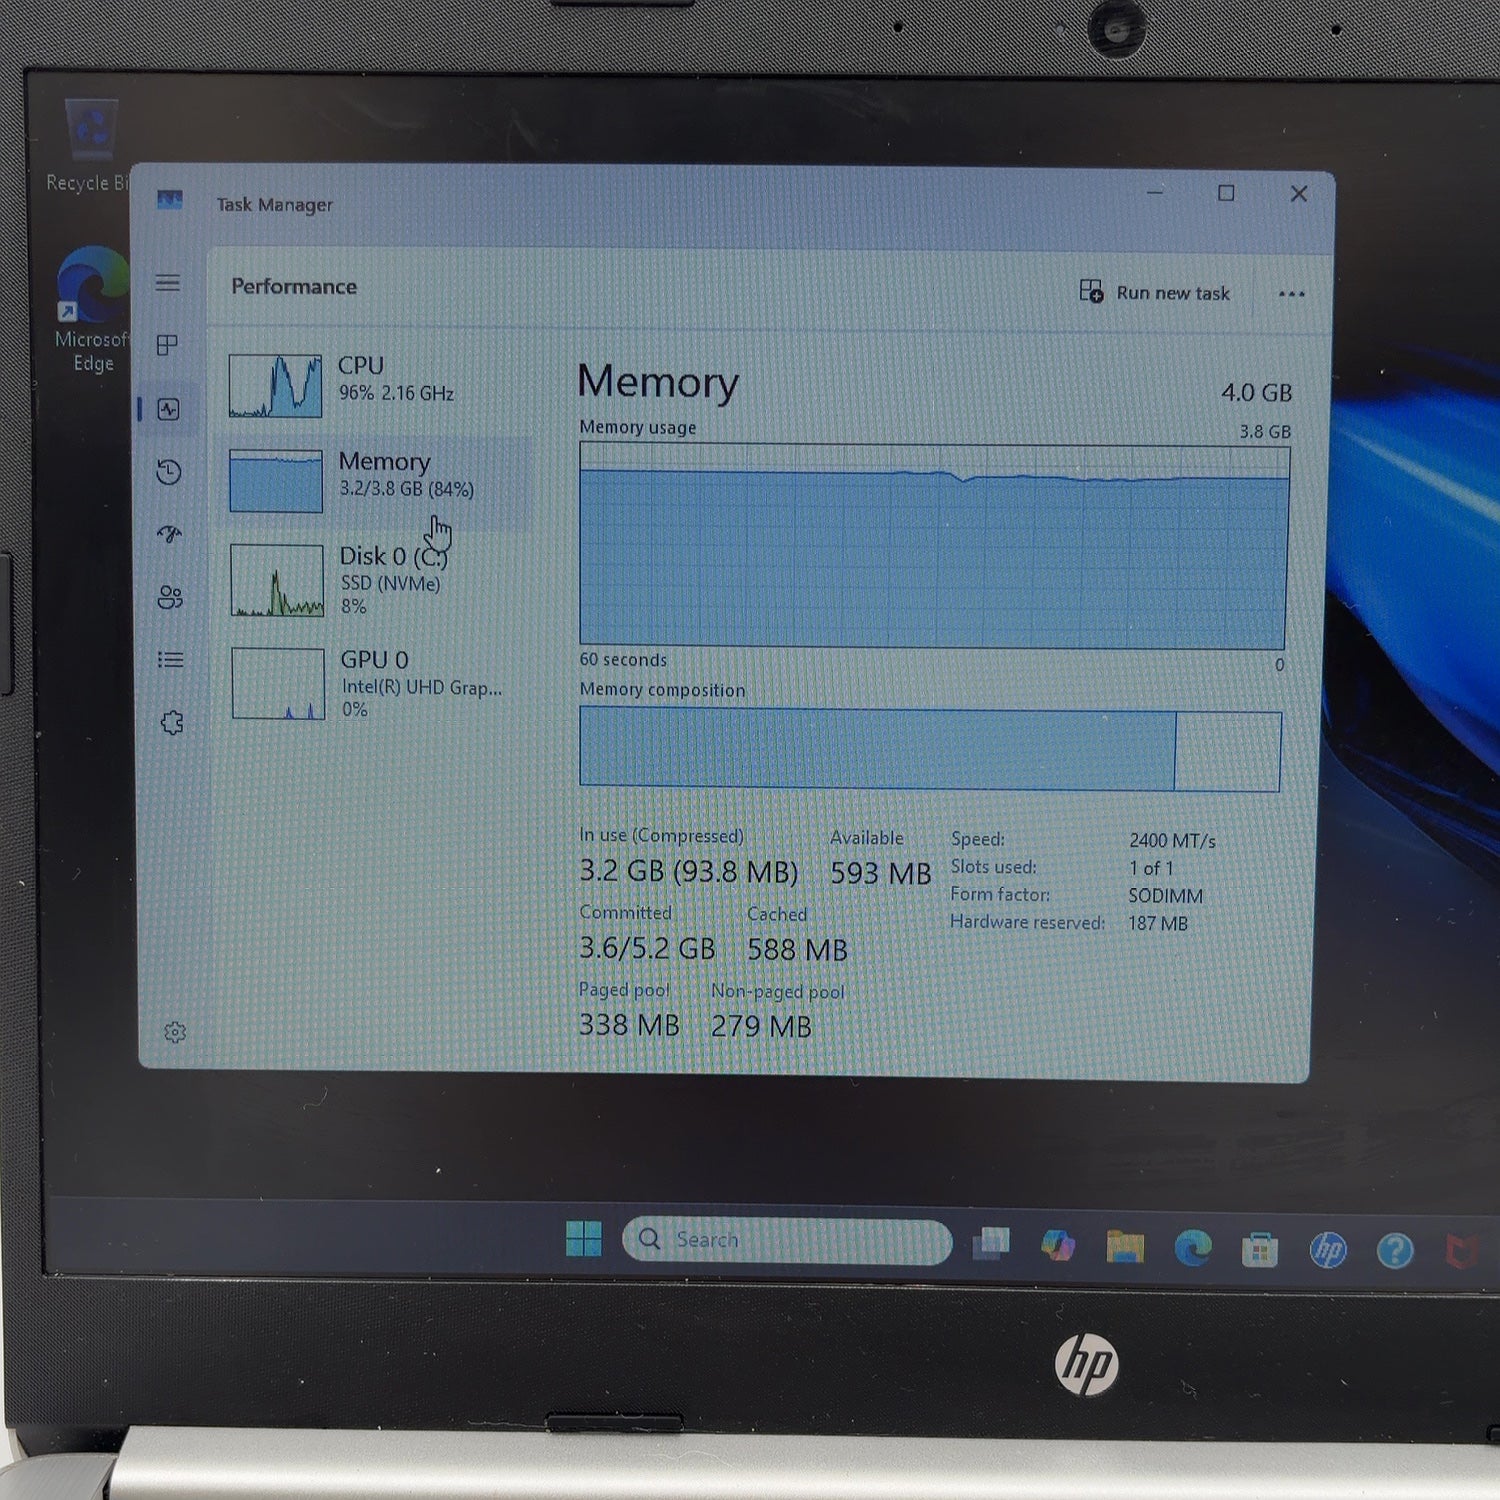
Task: Open the hamburger navigation menu
Action: pyautogui.click(x=168, y=283)
